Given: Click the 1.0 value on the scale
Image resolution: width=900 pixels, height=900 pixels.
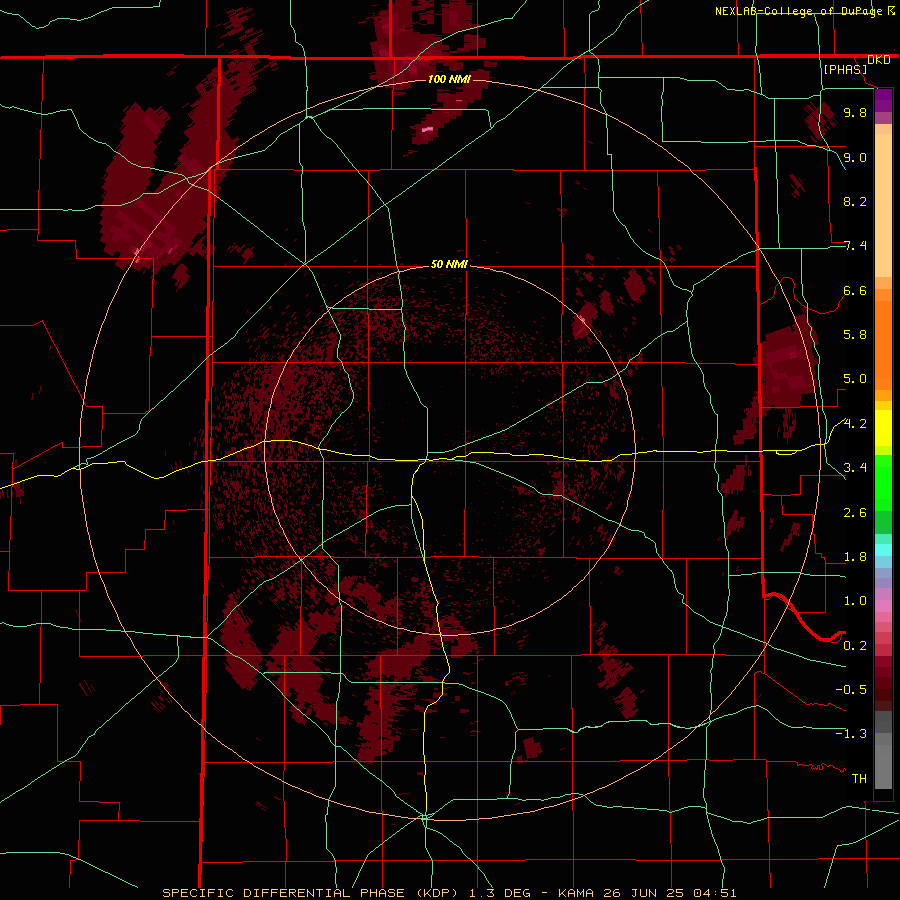Looking at the screenshot, I should tap(855, 601).
